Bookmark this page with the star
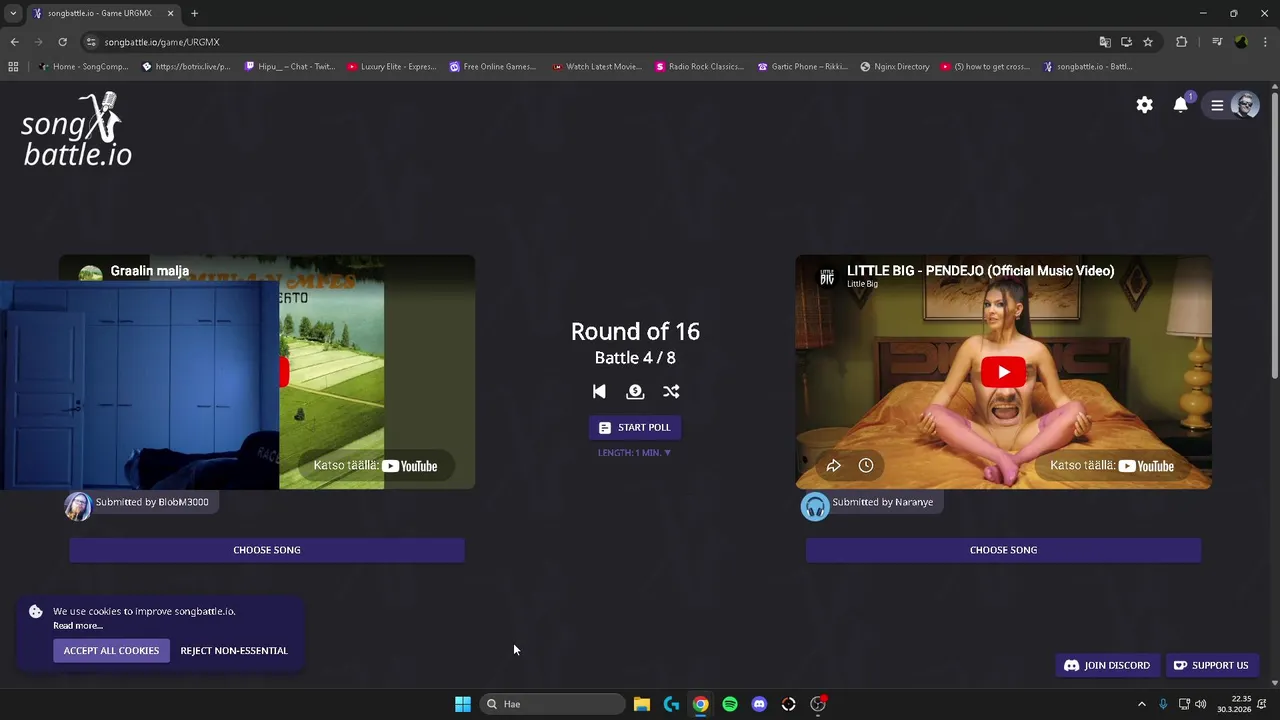 [x=1148, y=42]
